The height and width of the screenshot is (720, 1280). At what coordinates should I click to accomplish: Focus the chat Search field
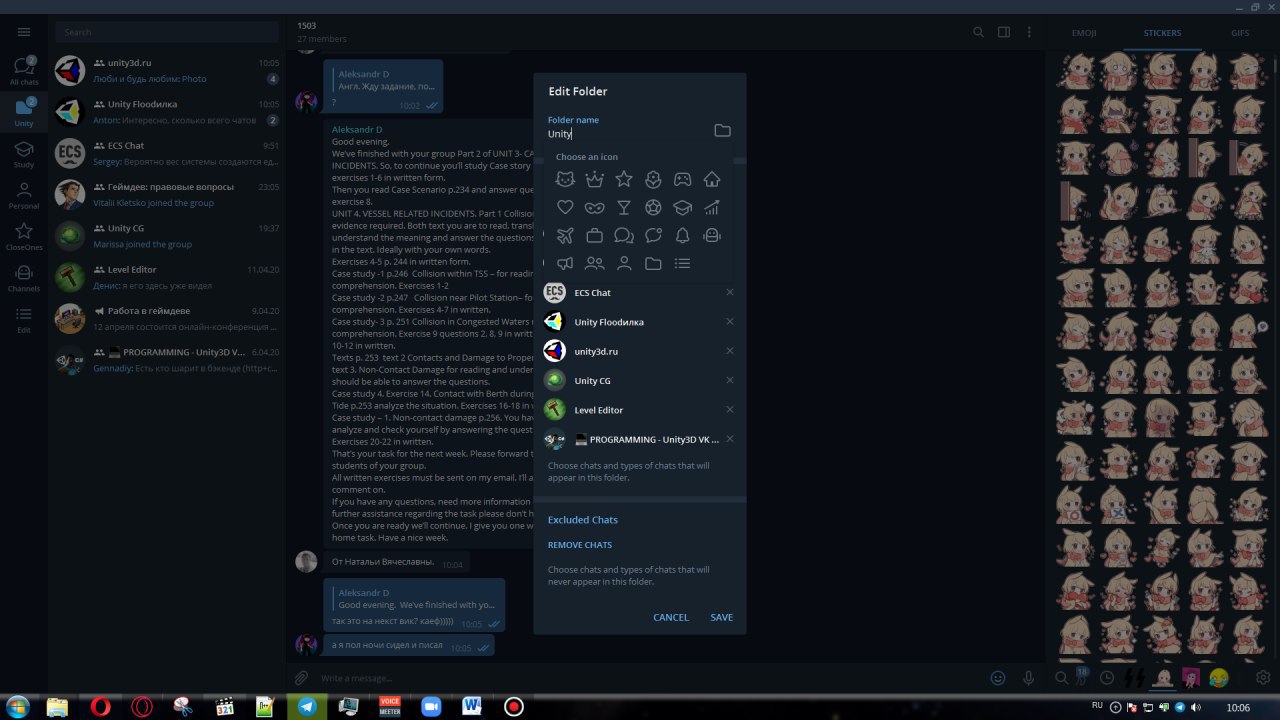[167, 32]
